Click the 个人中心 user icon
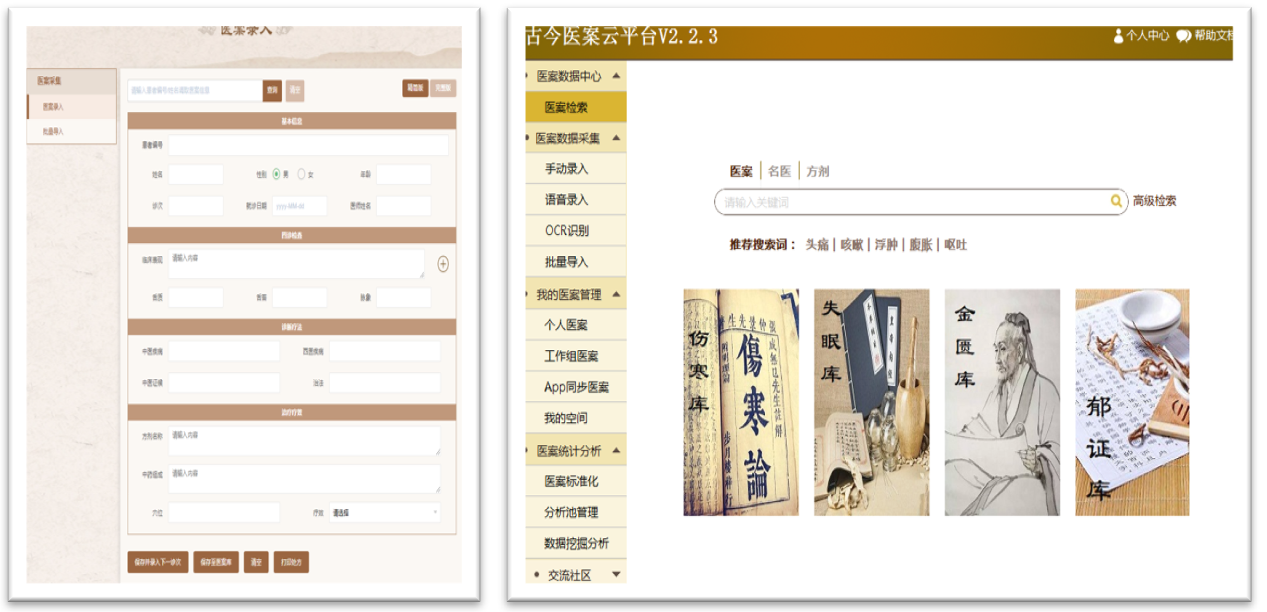This screenshot has height=612, width=1267. point(1118,36)
